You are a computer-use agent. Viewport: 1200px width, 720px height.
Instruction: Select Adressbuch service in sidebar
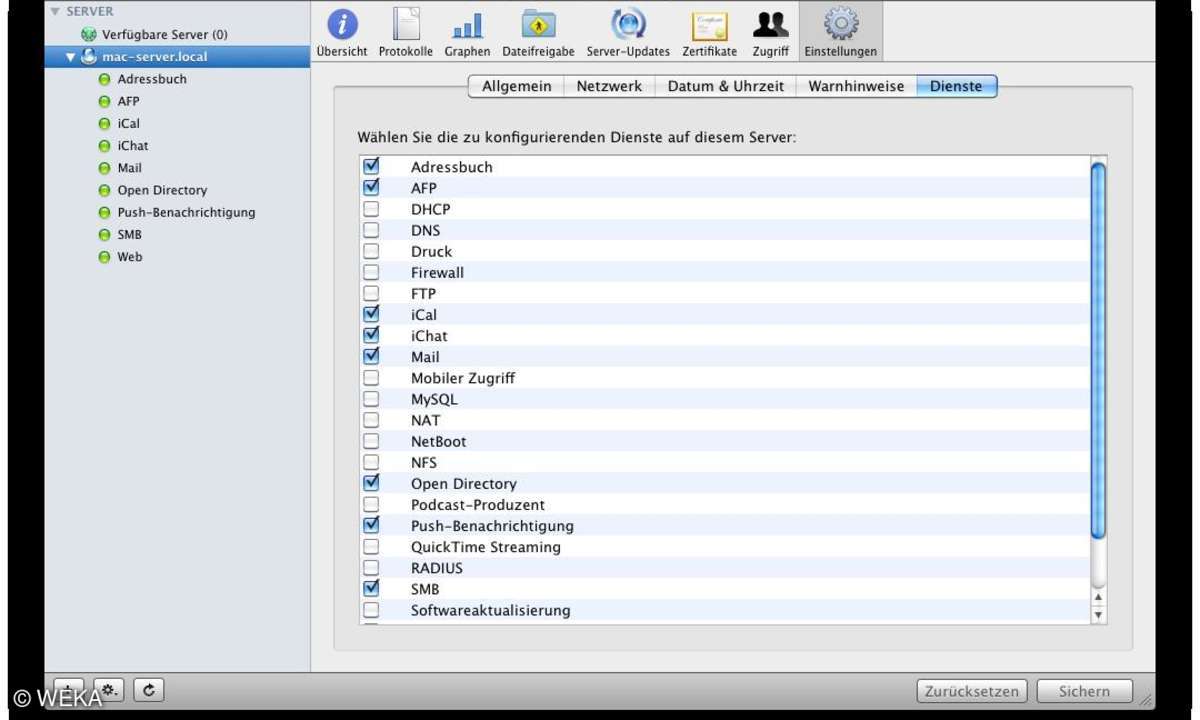coord(152,79)
